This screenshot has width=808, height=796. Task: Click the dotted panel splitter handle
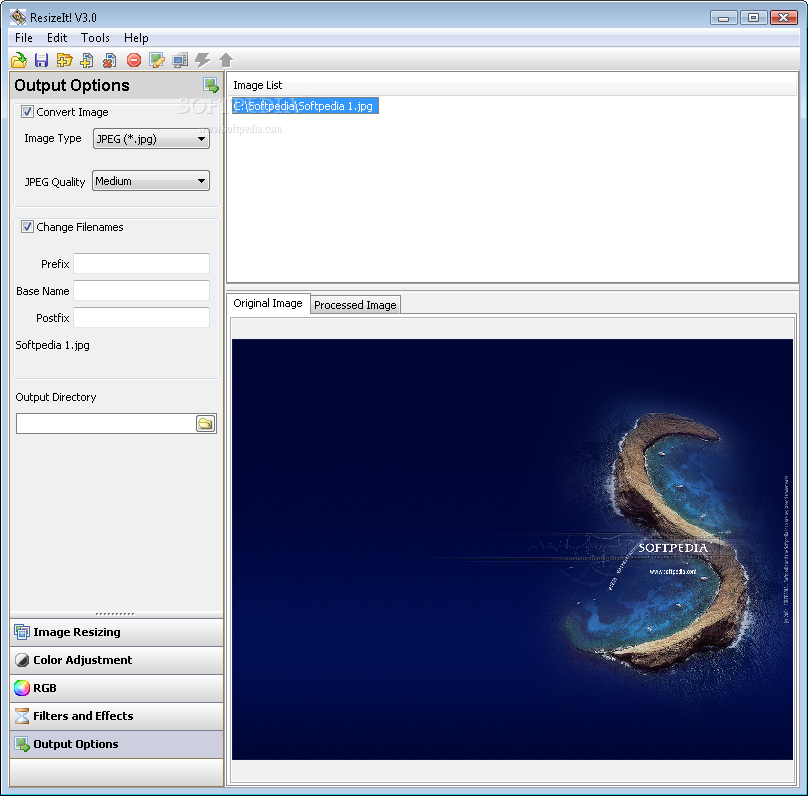115,614
